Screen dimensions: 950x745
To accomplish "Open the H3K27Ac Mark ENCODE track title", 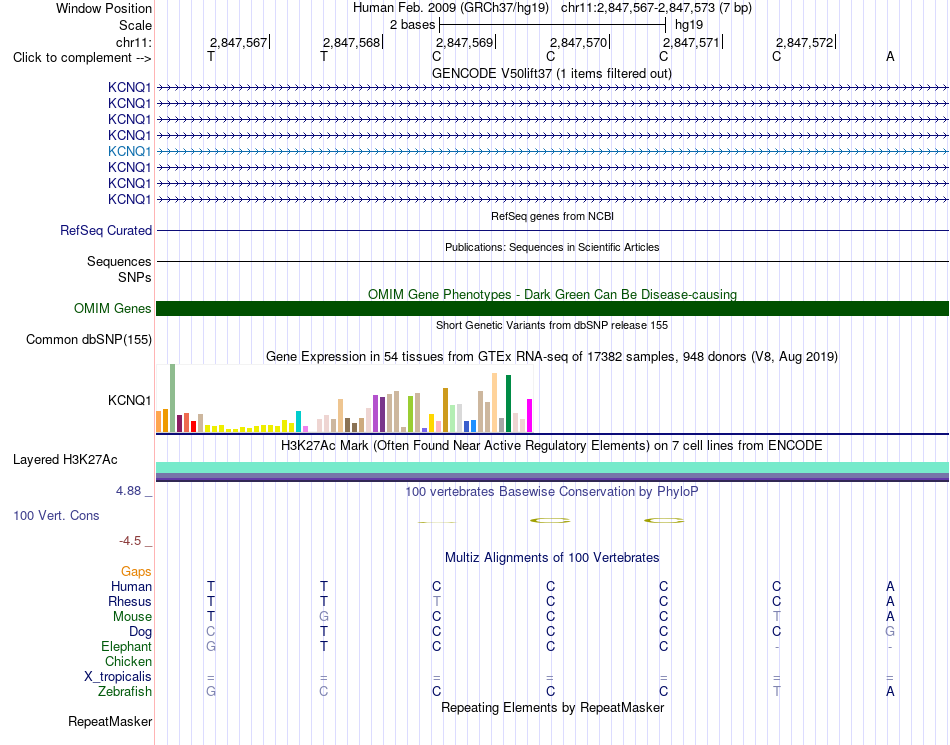I will coord(552,446).
